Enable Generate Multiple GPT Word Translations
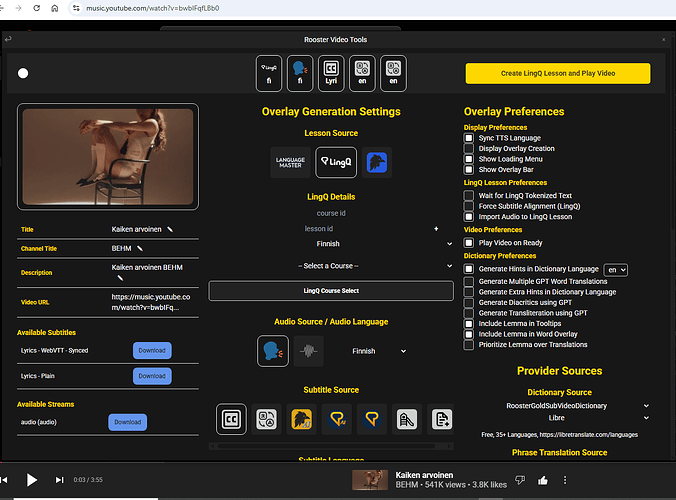Image resolution: width=676 pixels, height=500 pixels. (x=469, y=281)
